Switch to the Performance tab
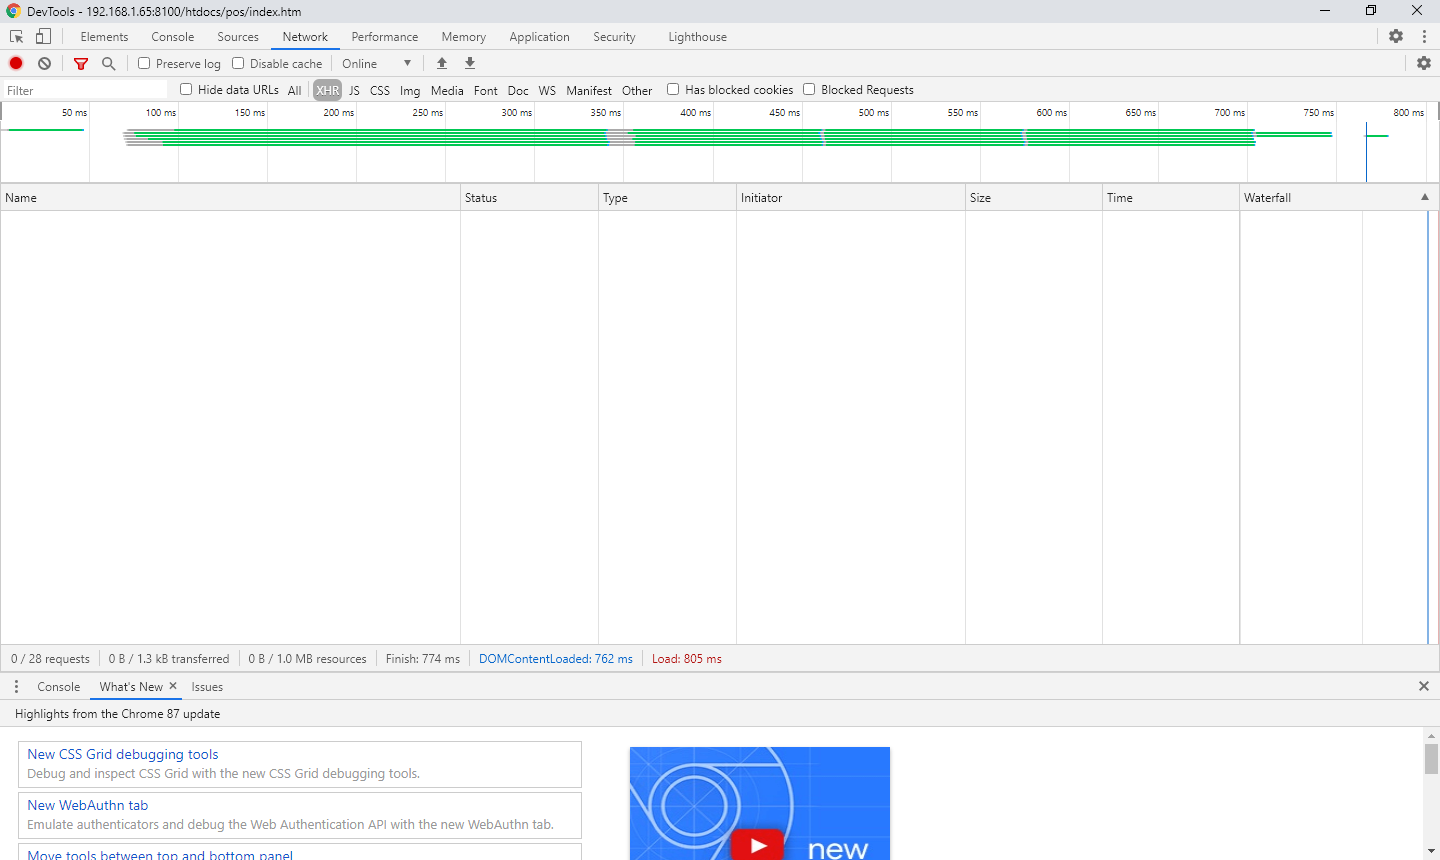This screenshot has width=1440, height=860. (384, 36)
